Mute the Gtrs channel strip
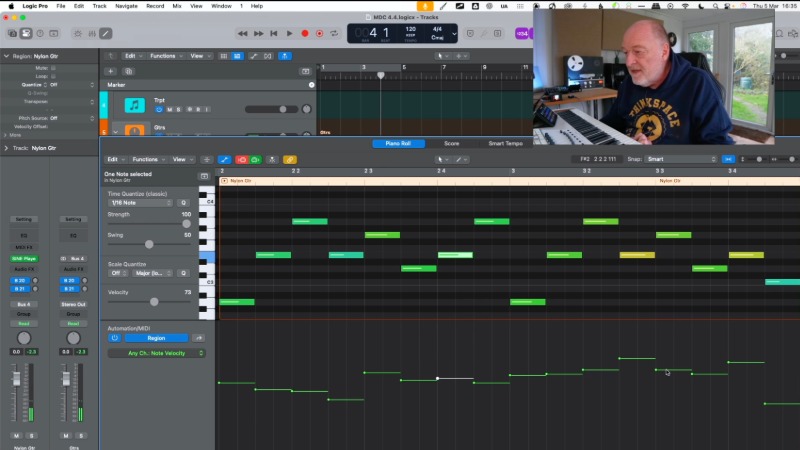800x450 pixels. 66,436
